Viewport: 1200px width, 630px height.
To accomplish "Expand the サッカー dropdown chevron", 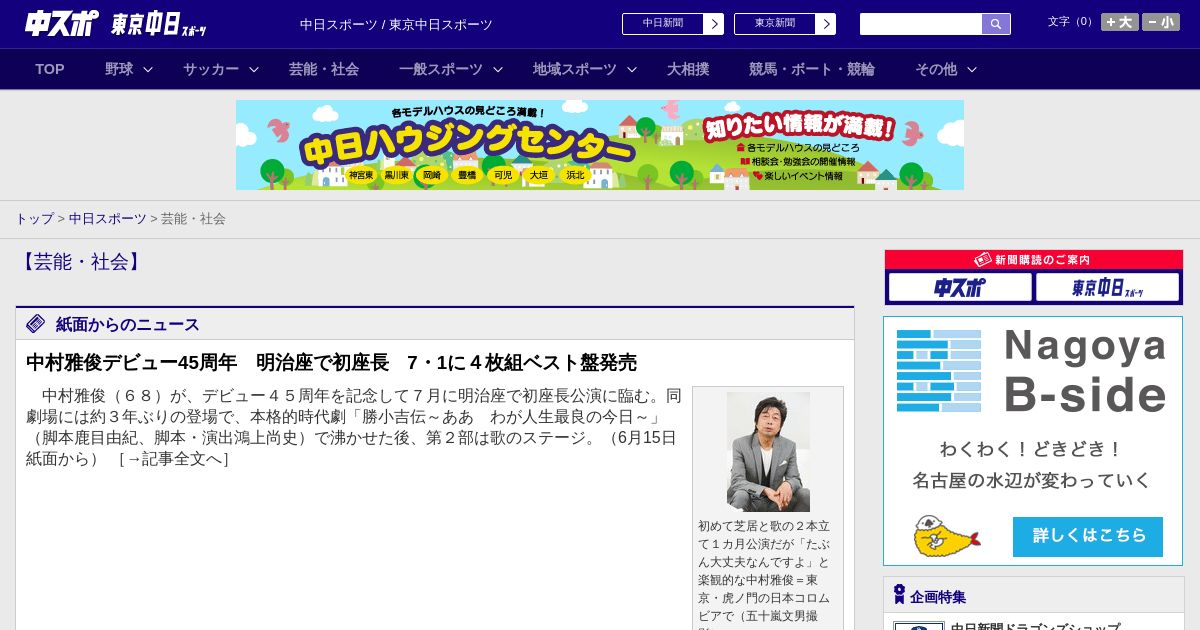I will 254,69.
